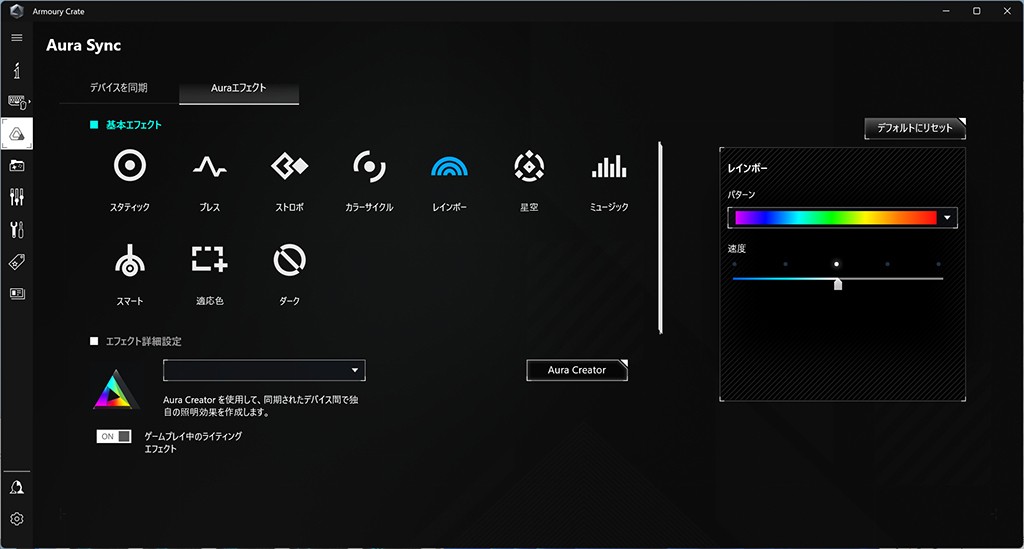Open the Aura Sync triangle icon in the sidebar
The height and width of the screenshot is (549, 1024).
click(17, 134)
